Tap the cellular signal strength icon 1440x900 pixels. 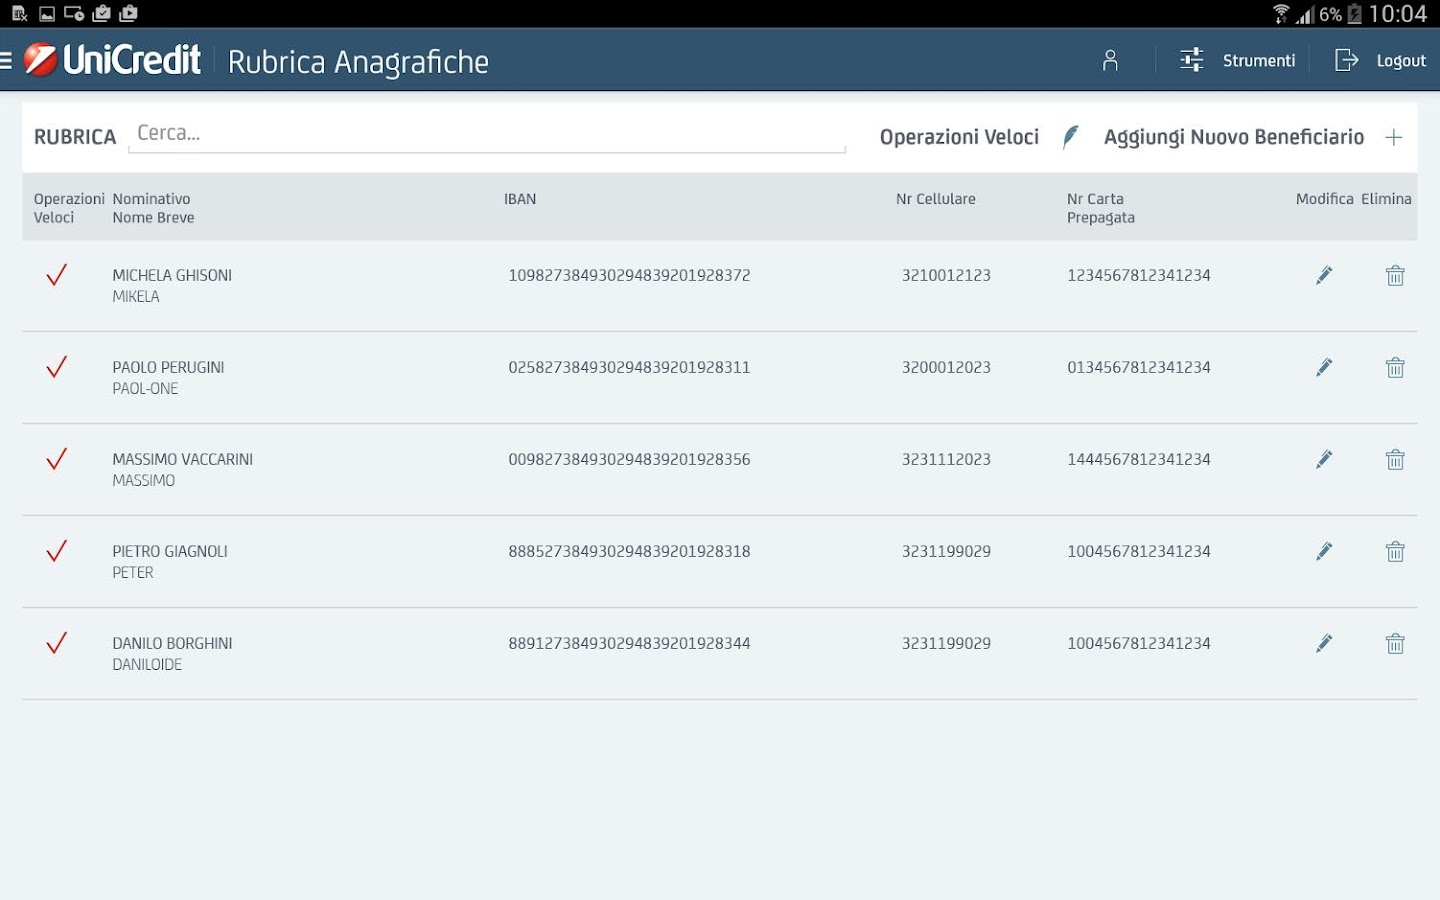(1305, 14)
